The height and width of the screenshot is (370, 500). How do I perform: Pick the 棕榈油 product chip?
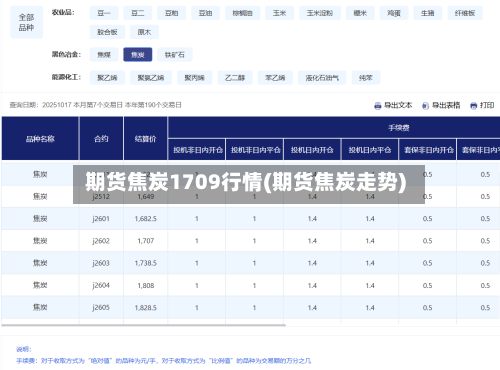(x=243, y=13)
